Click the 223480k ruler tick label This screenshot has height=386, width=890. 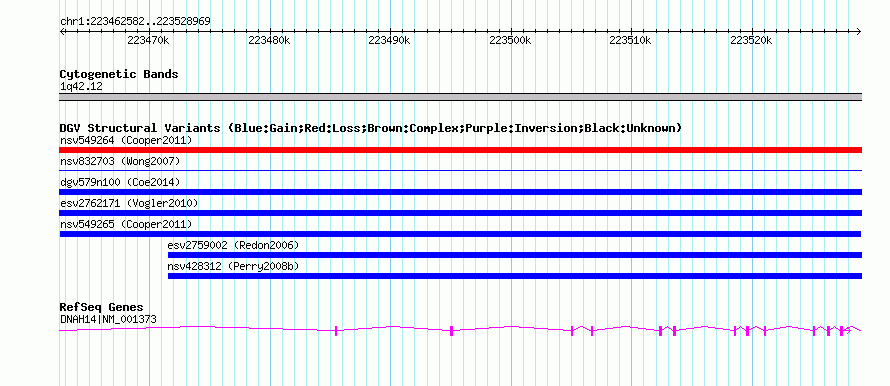[269, 41]
